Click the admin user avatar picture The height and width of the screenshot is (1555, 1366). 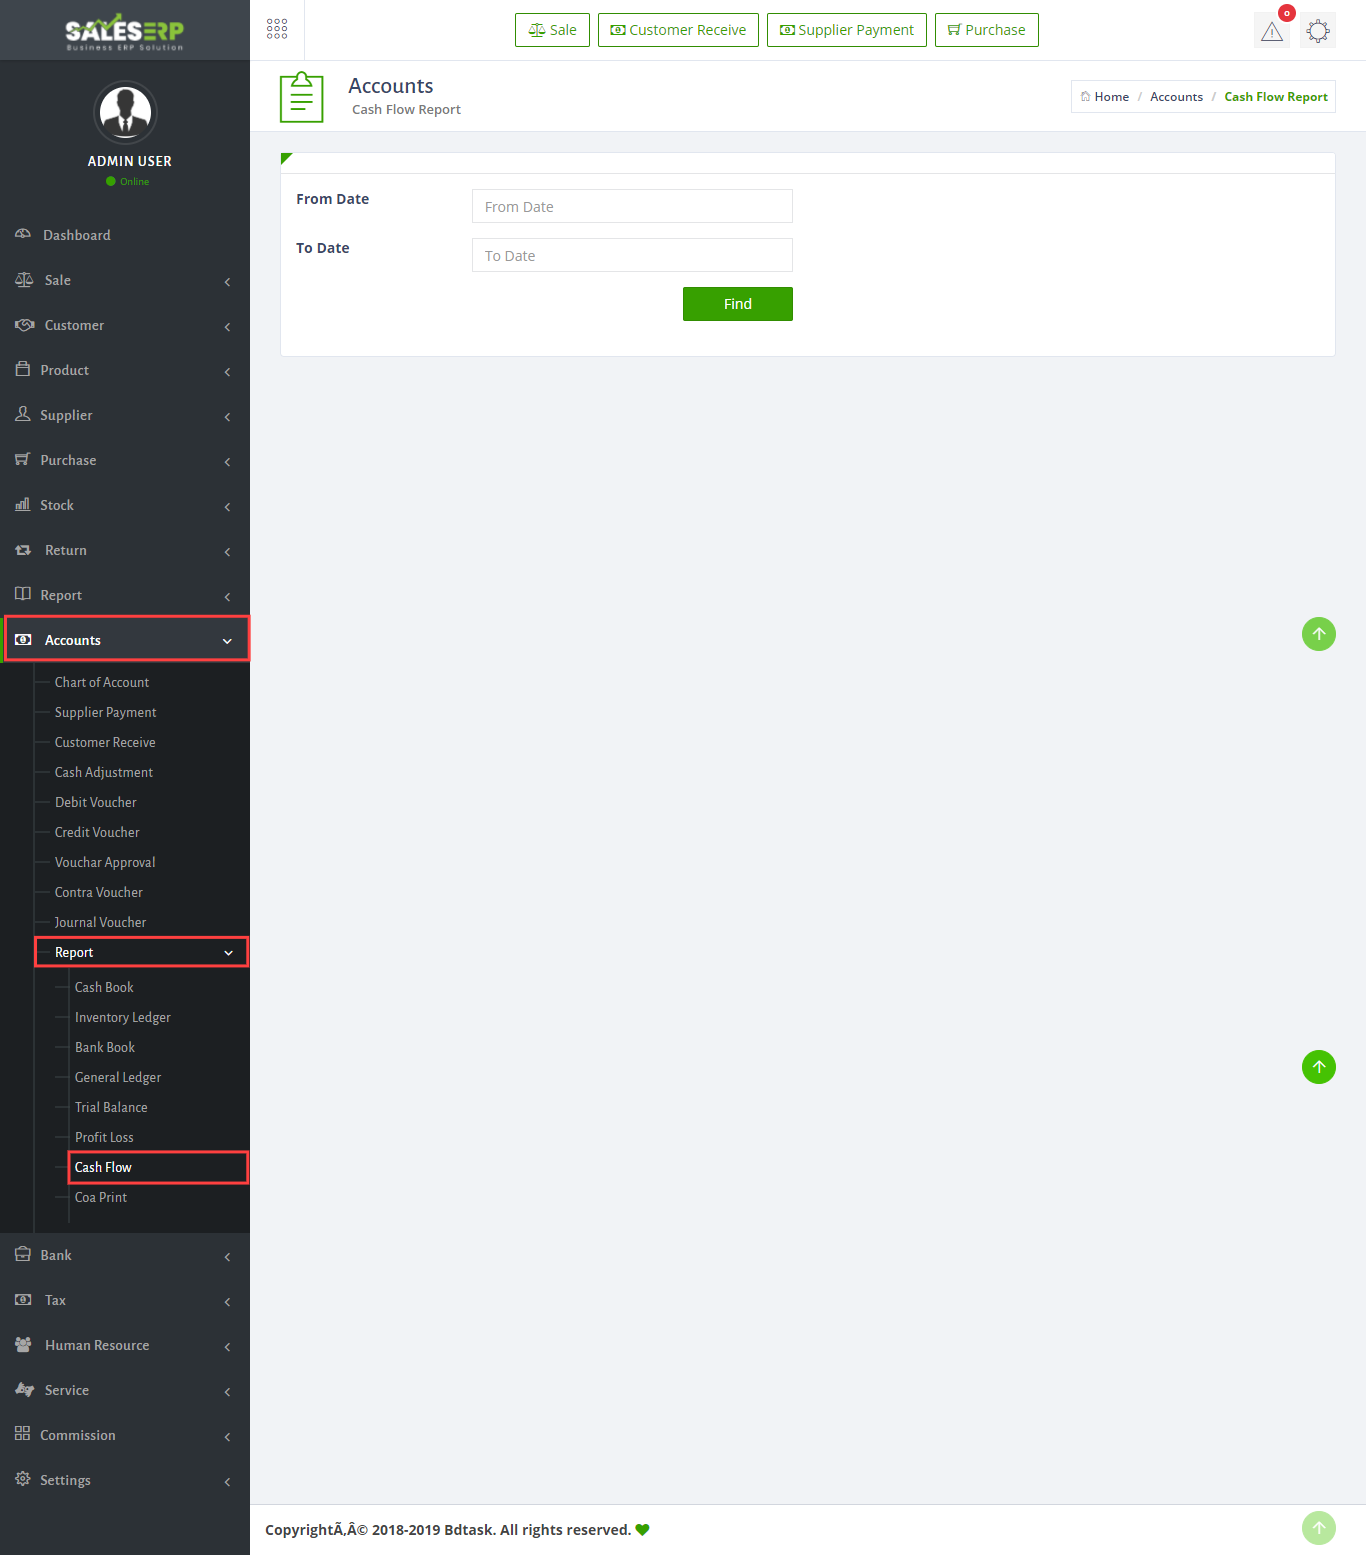coord(125,113)
